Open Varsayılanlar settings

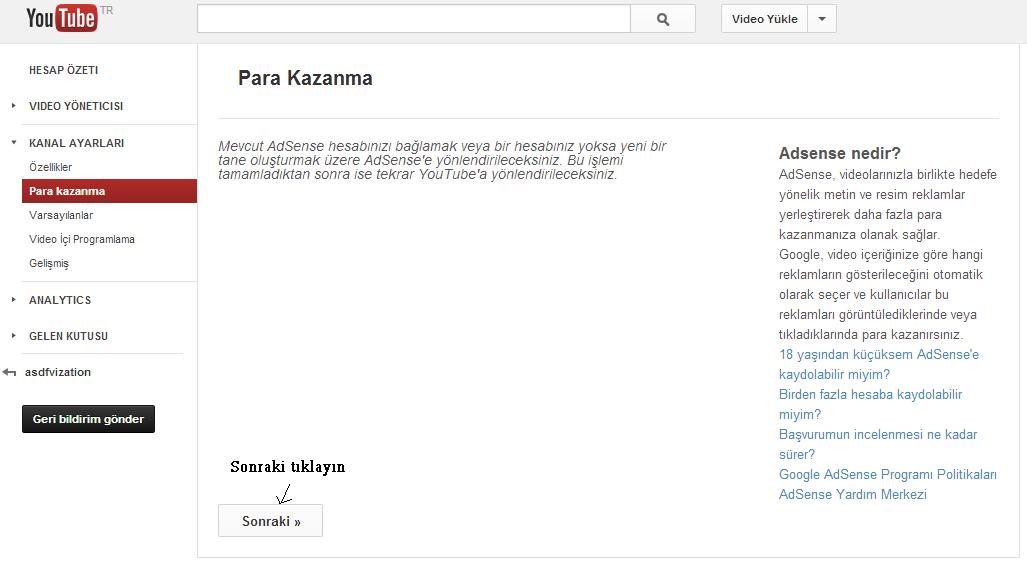(61, 215)
